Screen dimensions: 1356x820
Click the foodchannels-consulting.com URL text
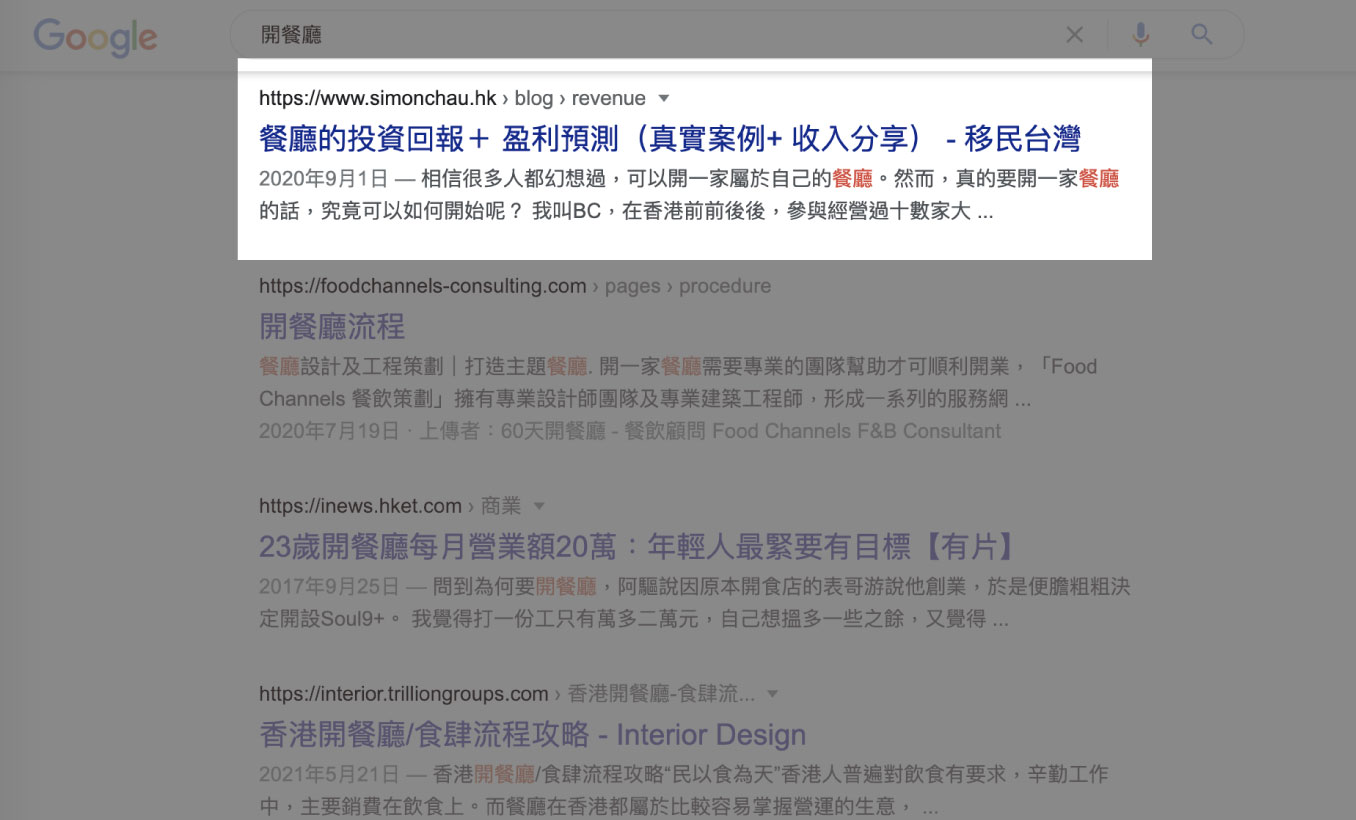422,286
